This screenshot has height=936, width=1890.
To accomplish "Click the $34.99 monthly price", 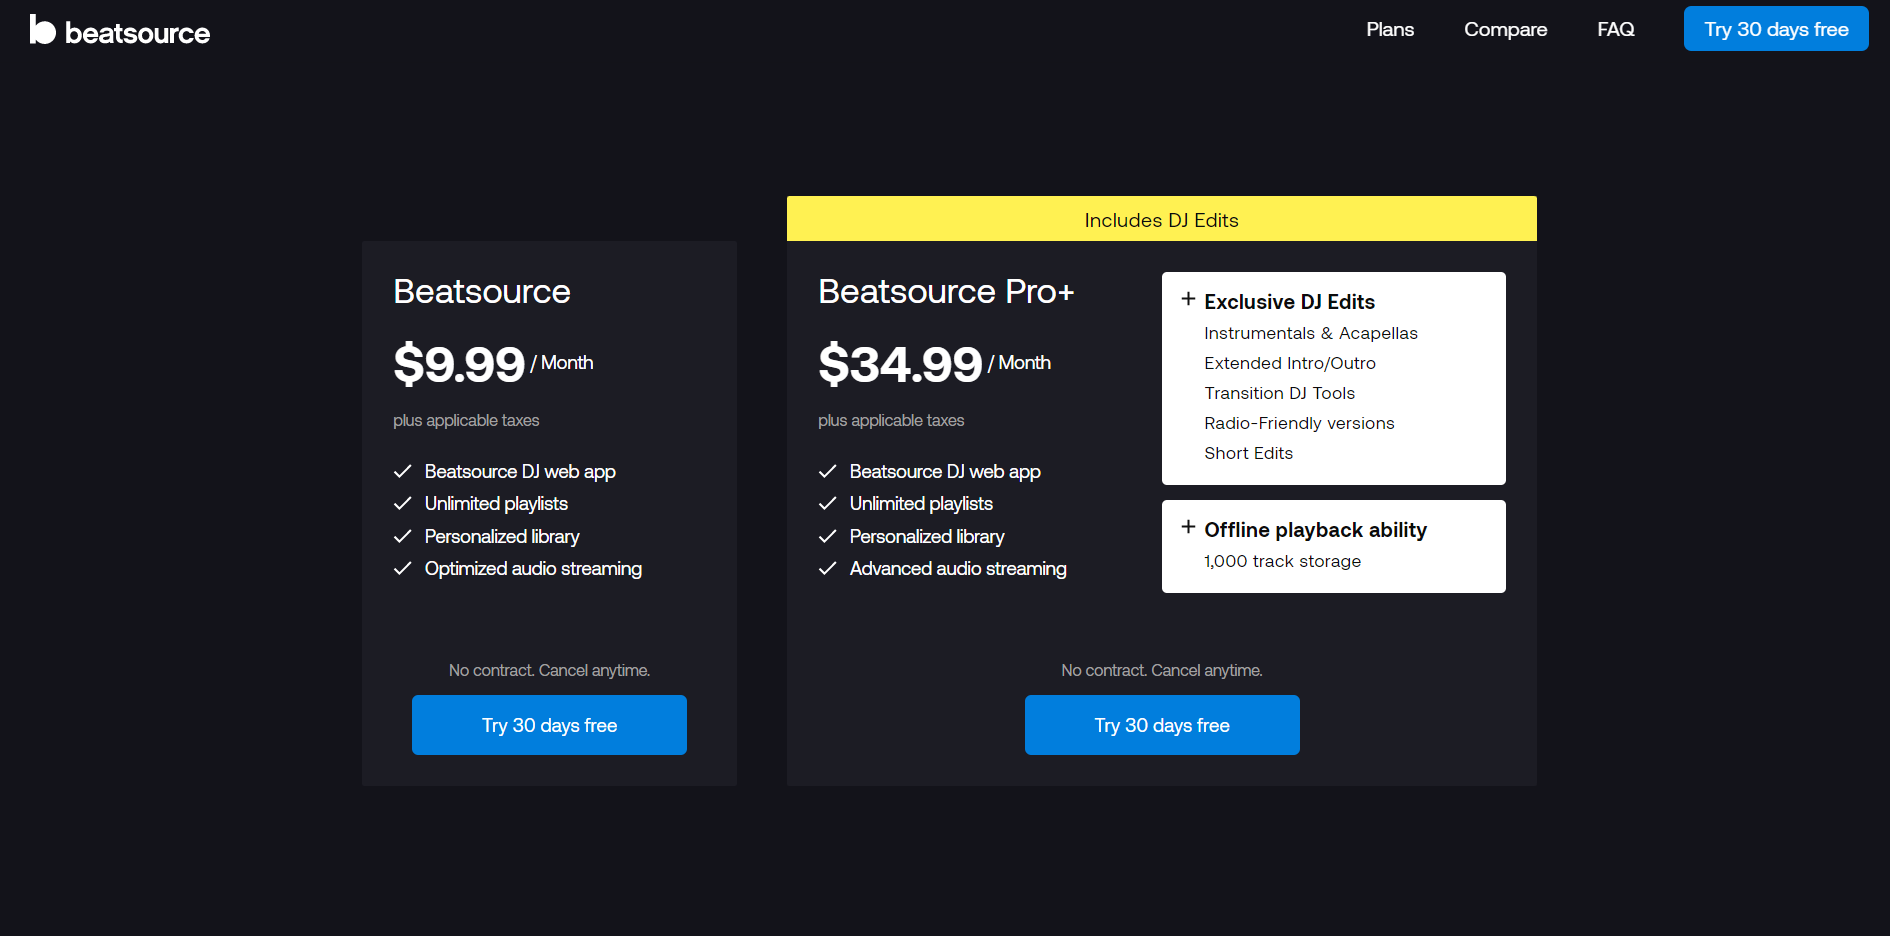I will (900, 364).
